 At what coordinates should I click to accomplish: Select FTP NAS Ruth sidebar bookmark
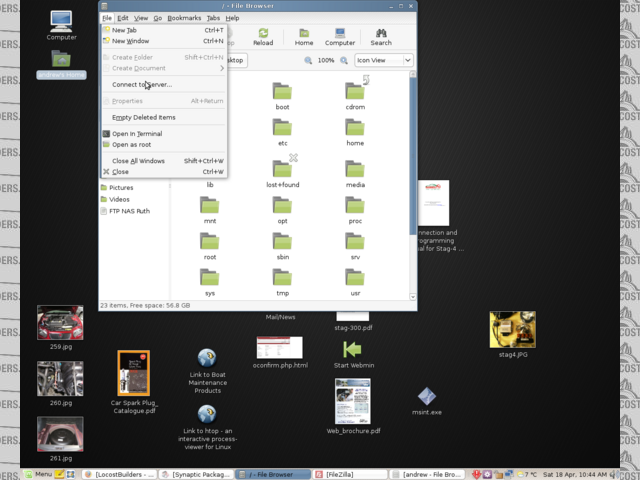130,211
